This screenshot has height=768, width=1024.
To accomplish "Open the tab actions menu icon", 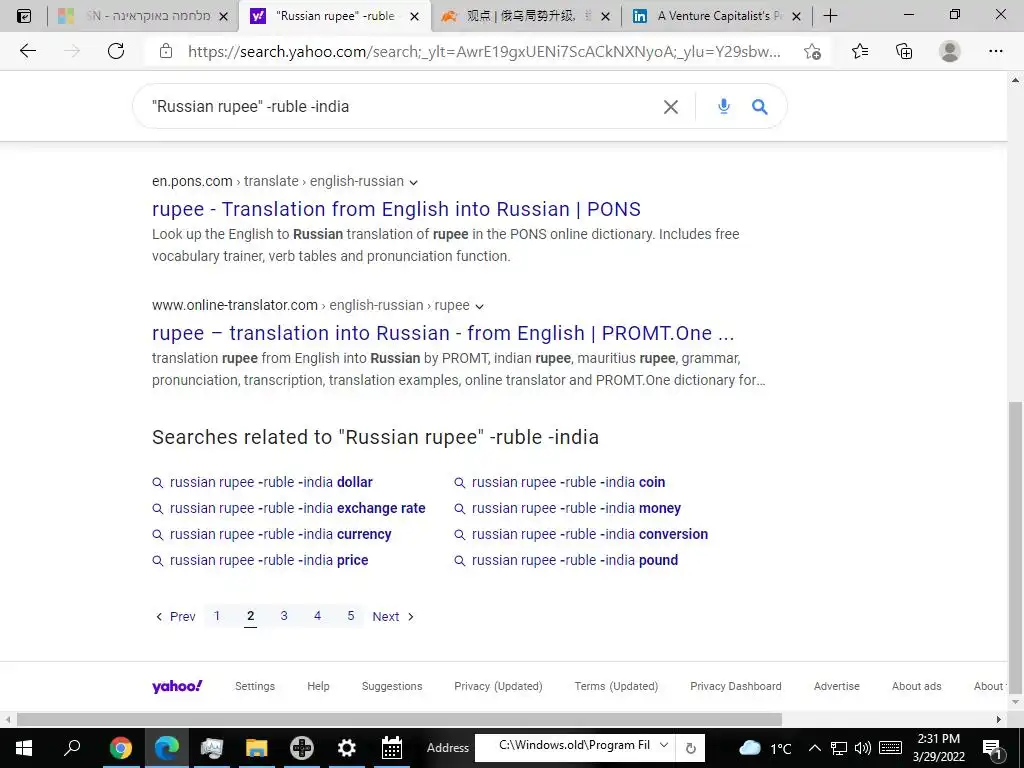I will click(x=24, y=16).
